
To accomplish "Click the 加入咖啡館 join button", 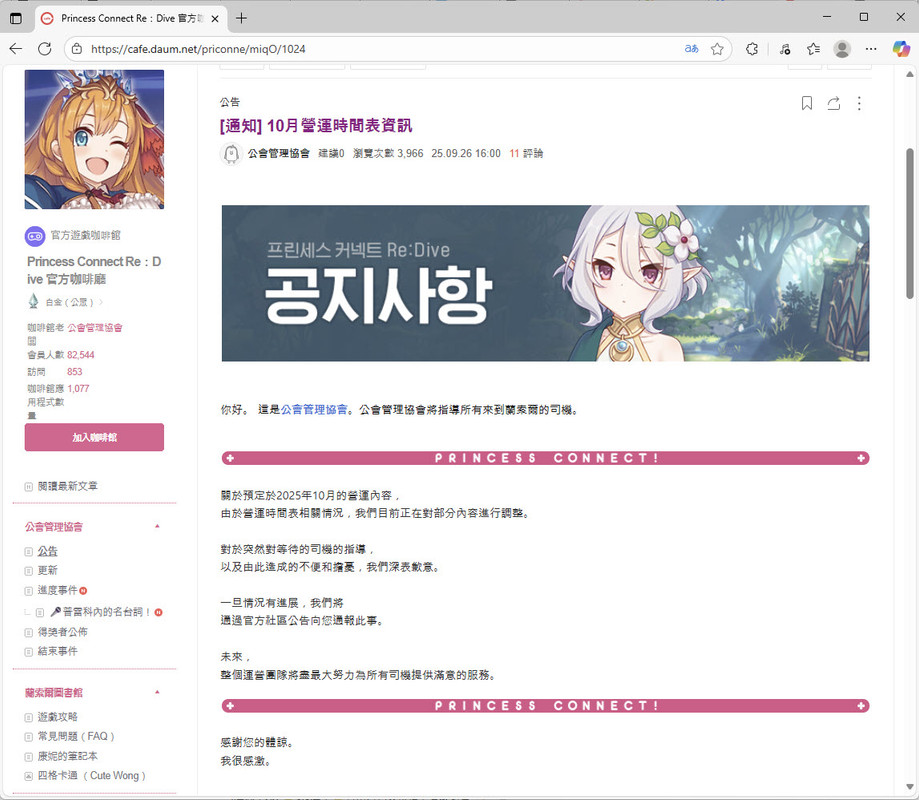I will click(x=94, y=437).
